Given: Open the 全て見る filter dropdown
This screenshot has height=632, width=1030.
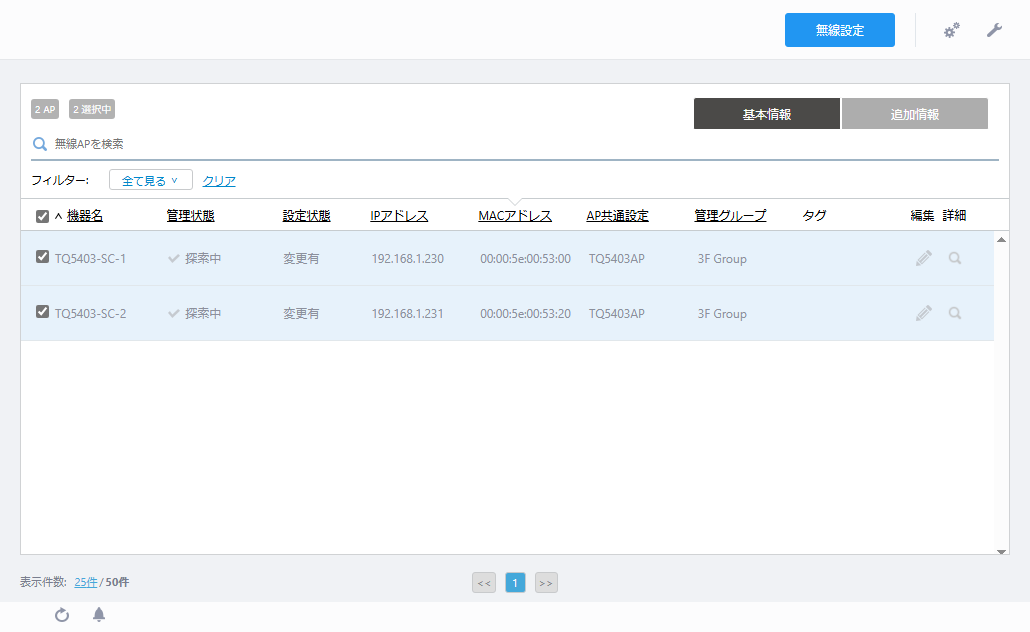Looking at the screenshot, I should tap(150, 180).
